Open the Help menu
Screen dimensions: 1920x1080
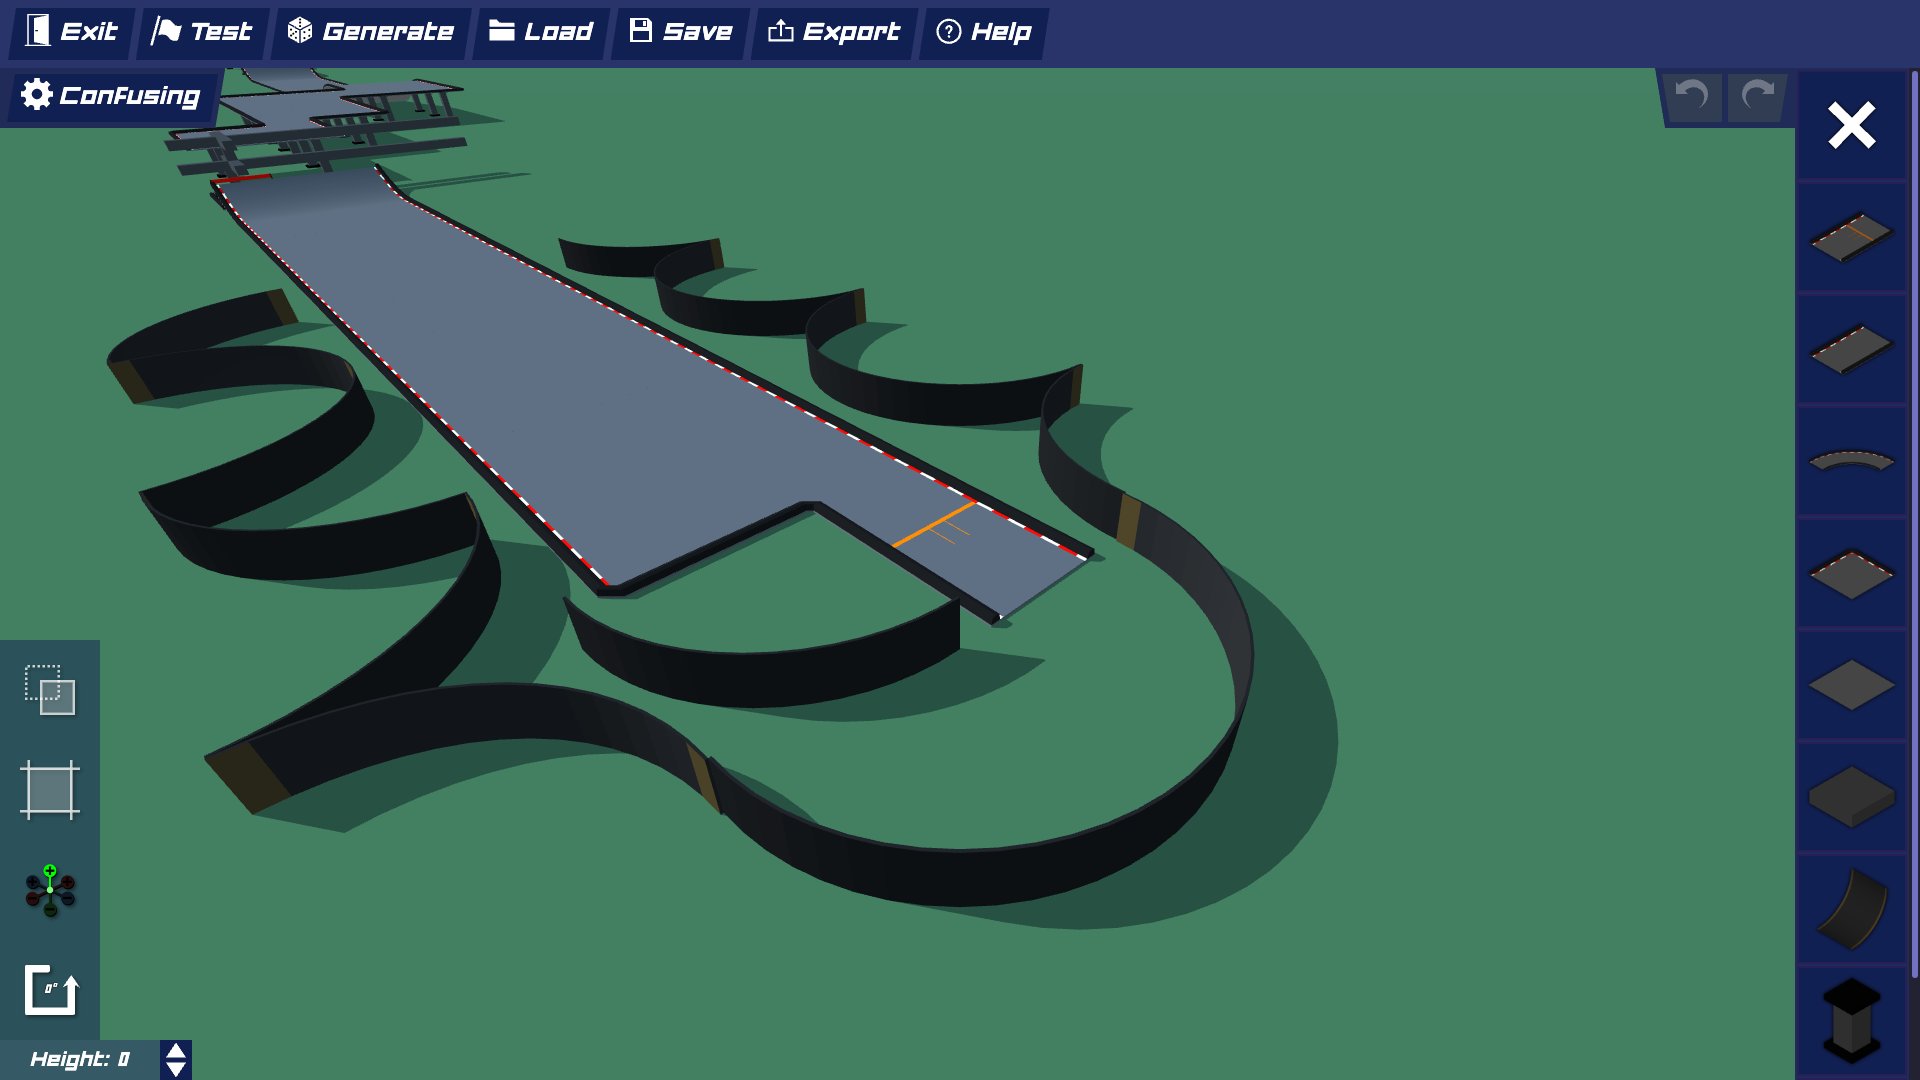(x=983, y=31)
